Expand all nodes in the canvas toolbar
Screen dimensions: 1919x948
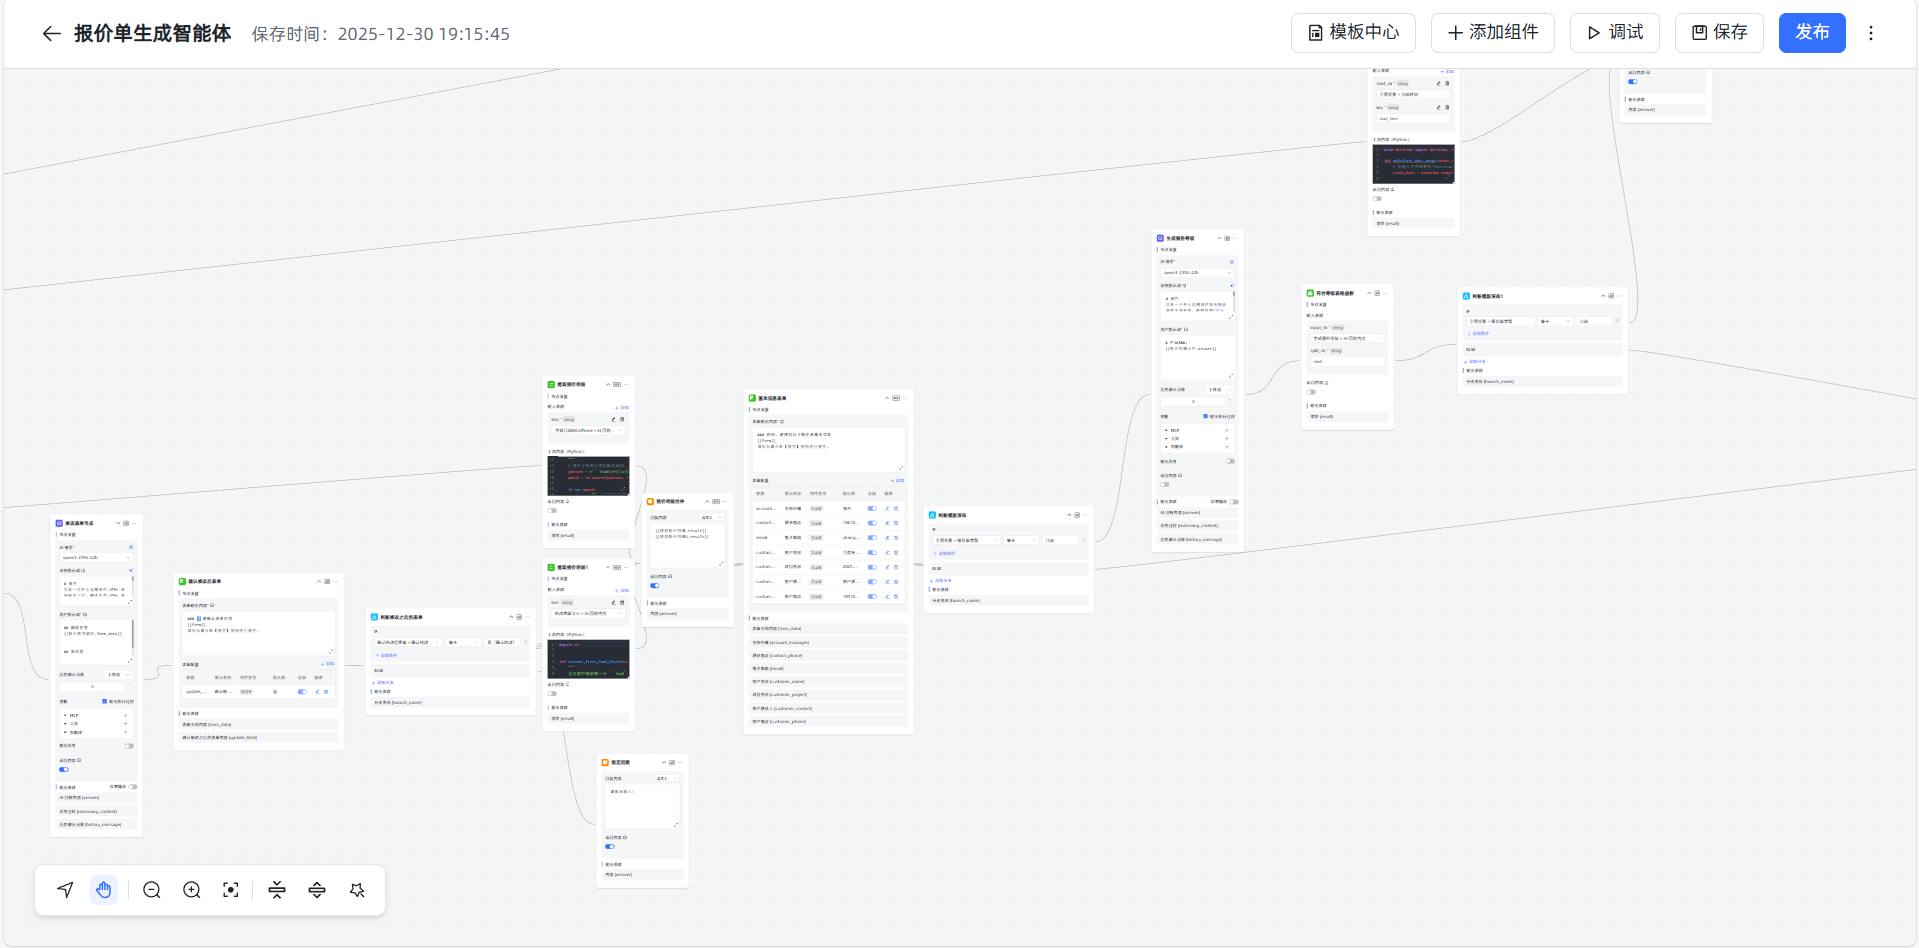tap(317, 890)
